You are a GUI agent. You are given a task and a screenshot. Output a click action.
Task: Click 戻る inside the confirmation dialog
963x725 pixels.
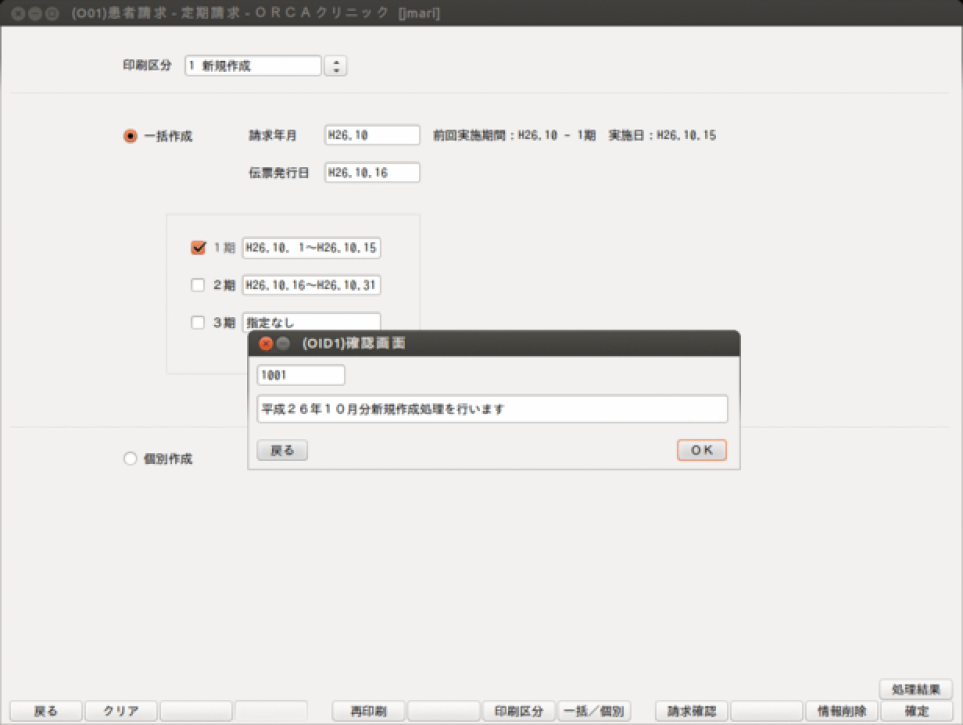click(x=282, y=450)
